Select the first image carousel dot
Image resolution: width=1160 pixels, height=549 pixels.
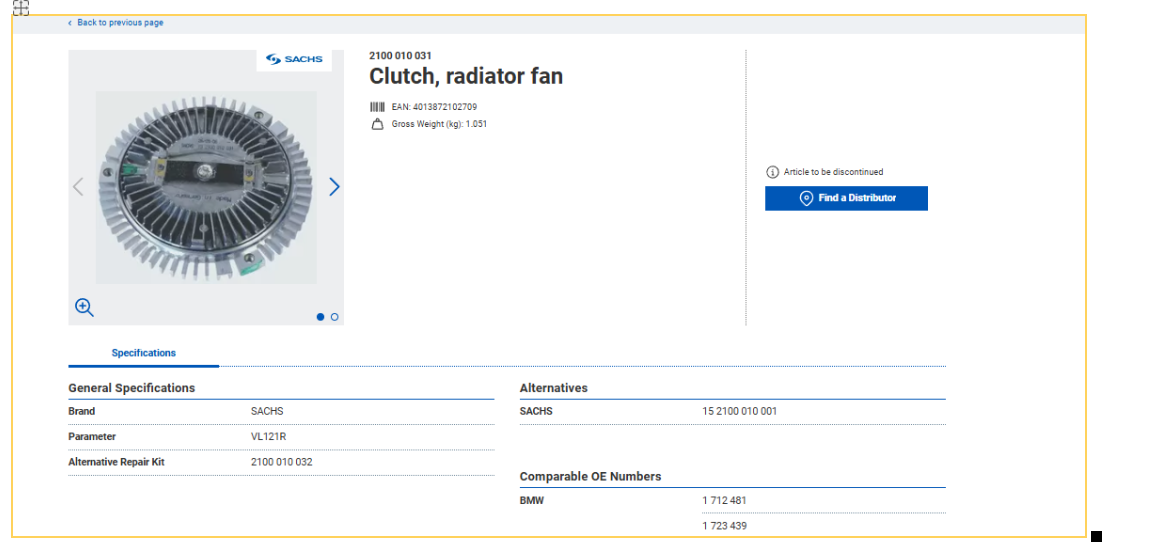320,317
